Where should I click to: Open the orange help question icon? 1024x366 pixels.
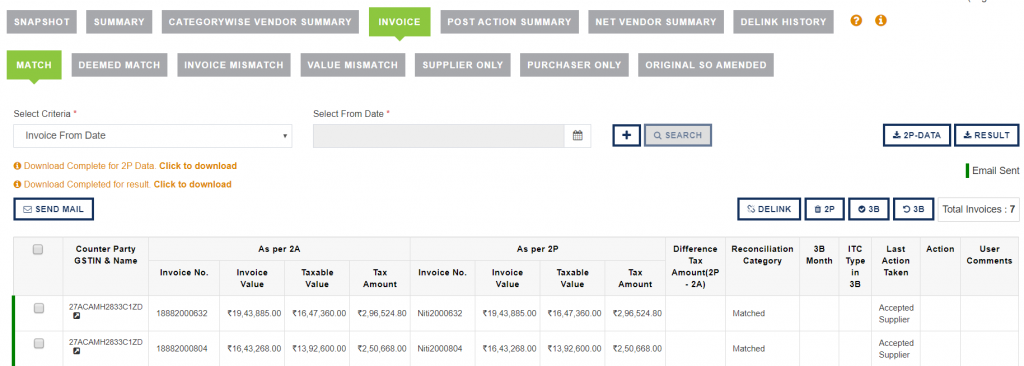click(x=856, y=21)
